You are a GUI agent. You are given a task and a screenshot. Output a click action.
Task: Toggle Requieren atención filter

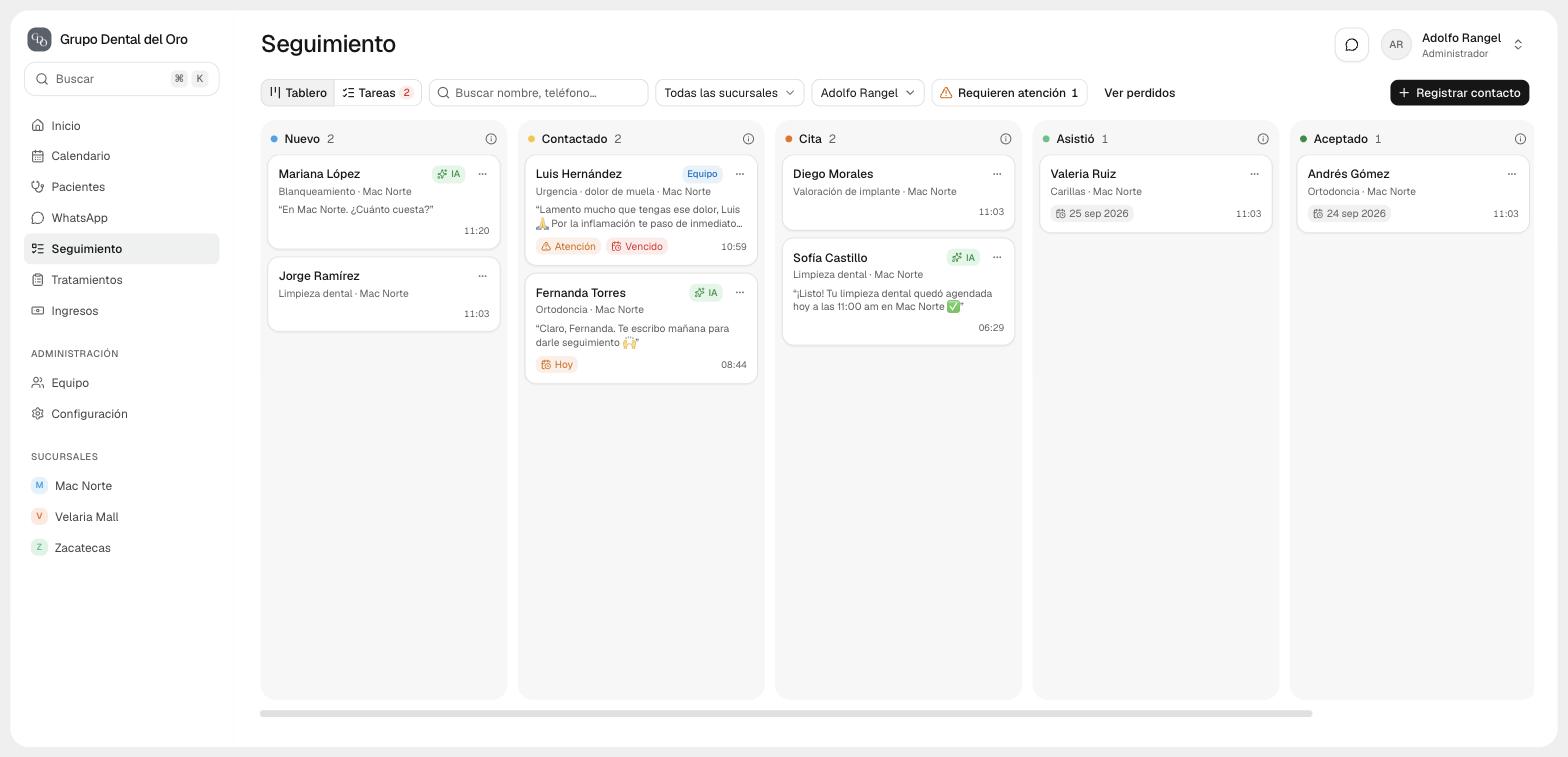1009,93
